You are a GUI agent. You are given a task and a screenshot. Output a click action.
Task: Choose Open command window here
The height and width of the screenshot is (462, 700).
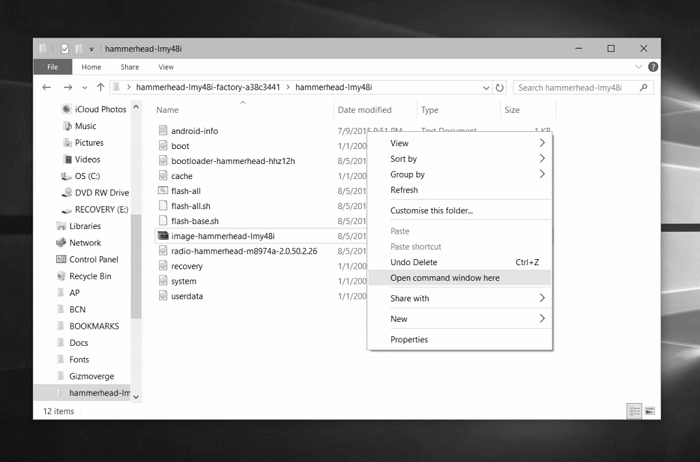[444, 278]
